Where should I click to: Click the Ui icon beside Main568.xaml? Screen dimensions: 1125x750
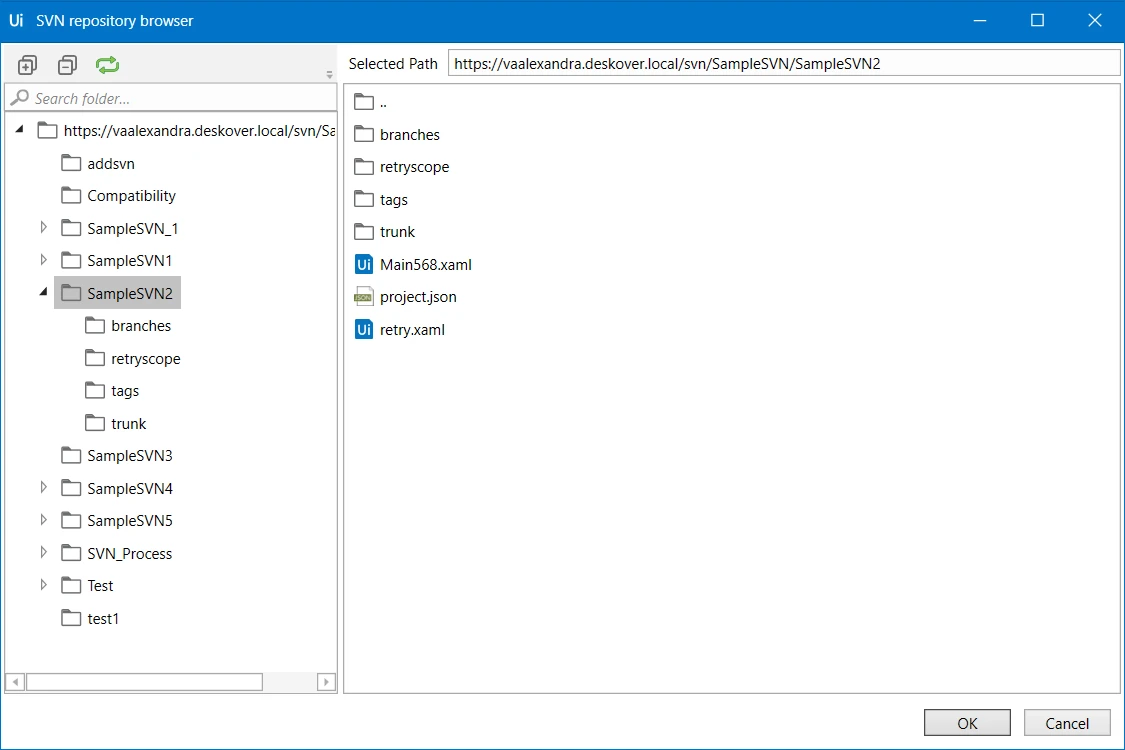tap(364, 264)
